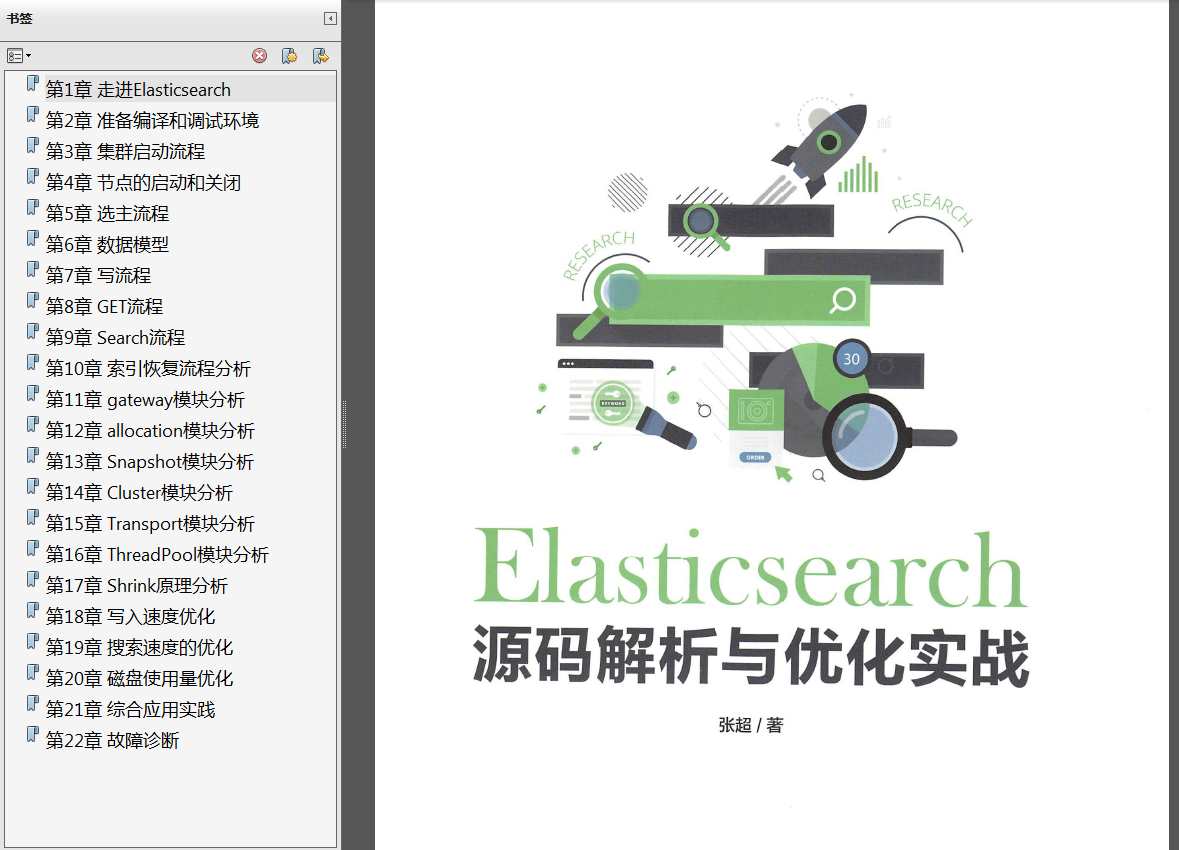Open bookmark 第11章 gateway模块分析
This screenshot has height=850, width=1179.
pos(146,399)
